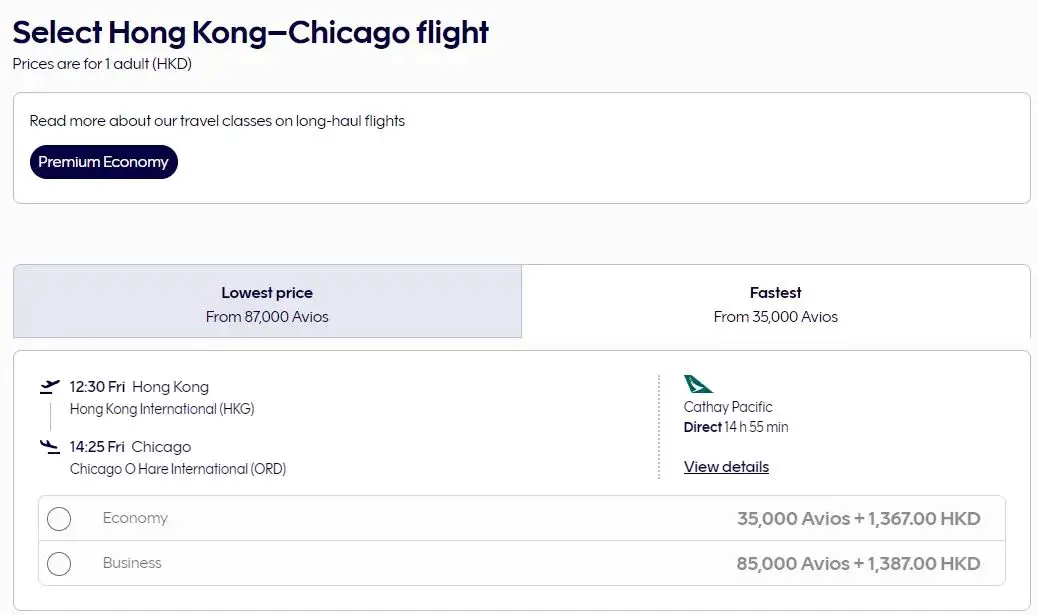This screenshot has width=1038, height=615.
Task: Click the 'Select Hong Kong–Chicago flight' heading
Action: coord(251,32)
